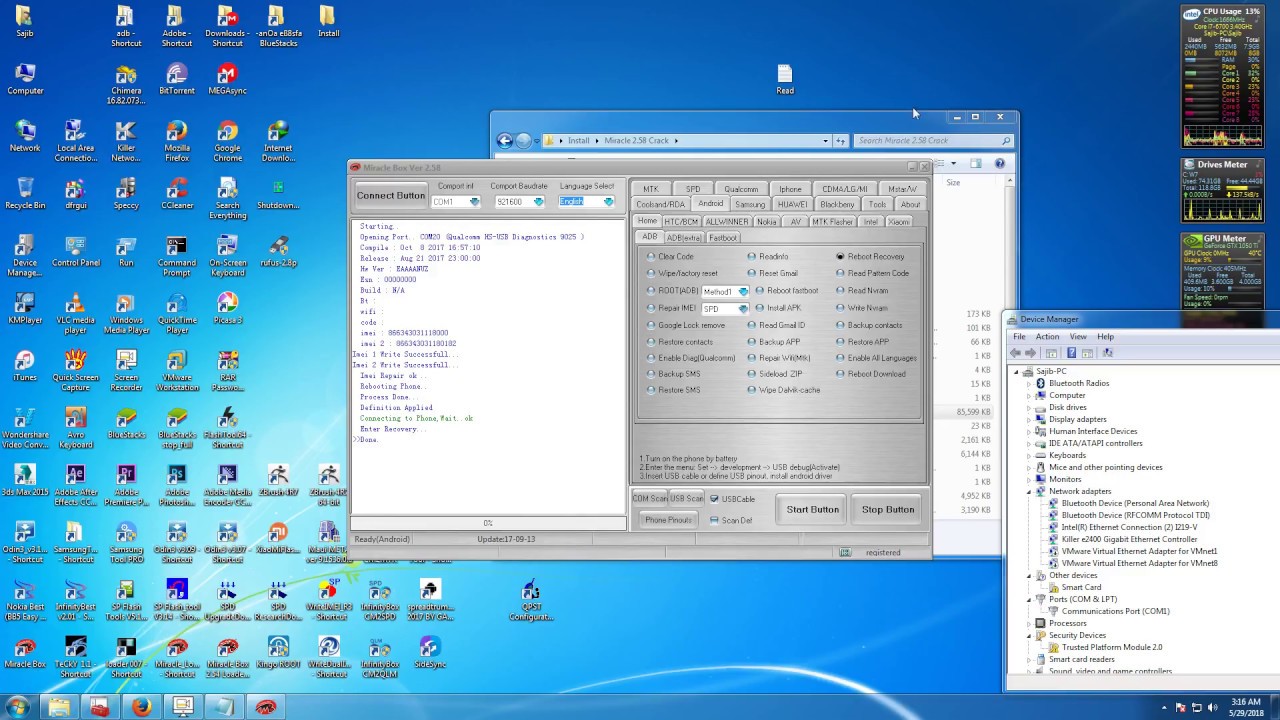The width and height of the screenshot is (1280, 720).
Task: Toggle the USBCable checkbox
Action: 714,499
